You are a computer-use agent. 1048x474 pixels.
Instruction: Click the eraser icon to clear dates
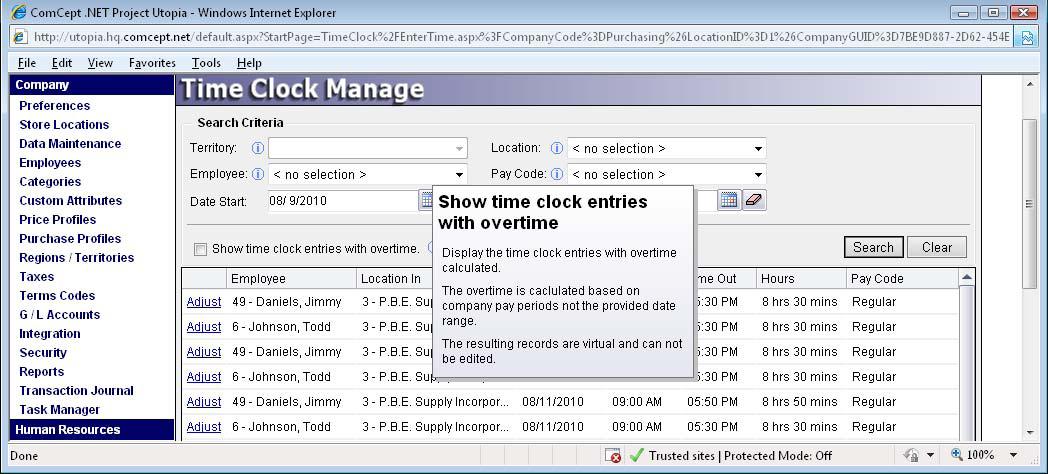click(754, 200)
